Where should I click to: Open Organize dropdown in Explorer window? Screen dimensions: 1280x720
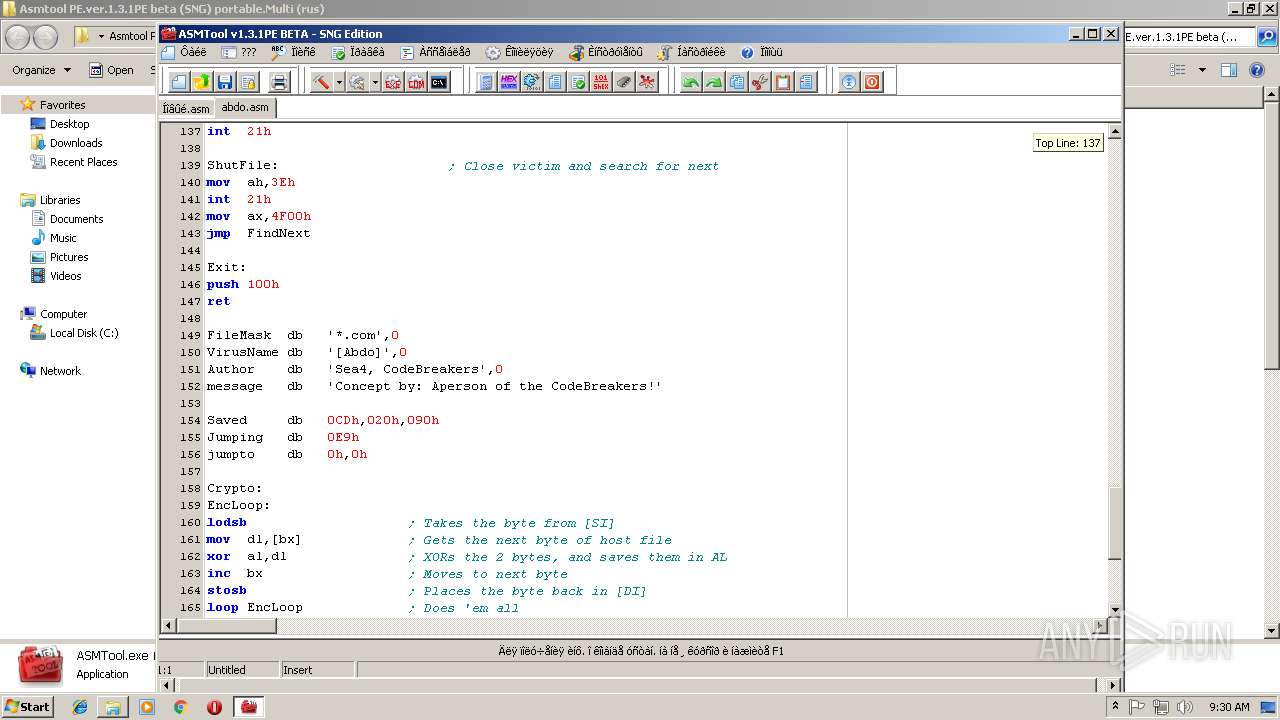pos(42,70)
